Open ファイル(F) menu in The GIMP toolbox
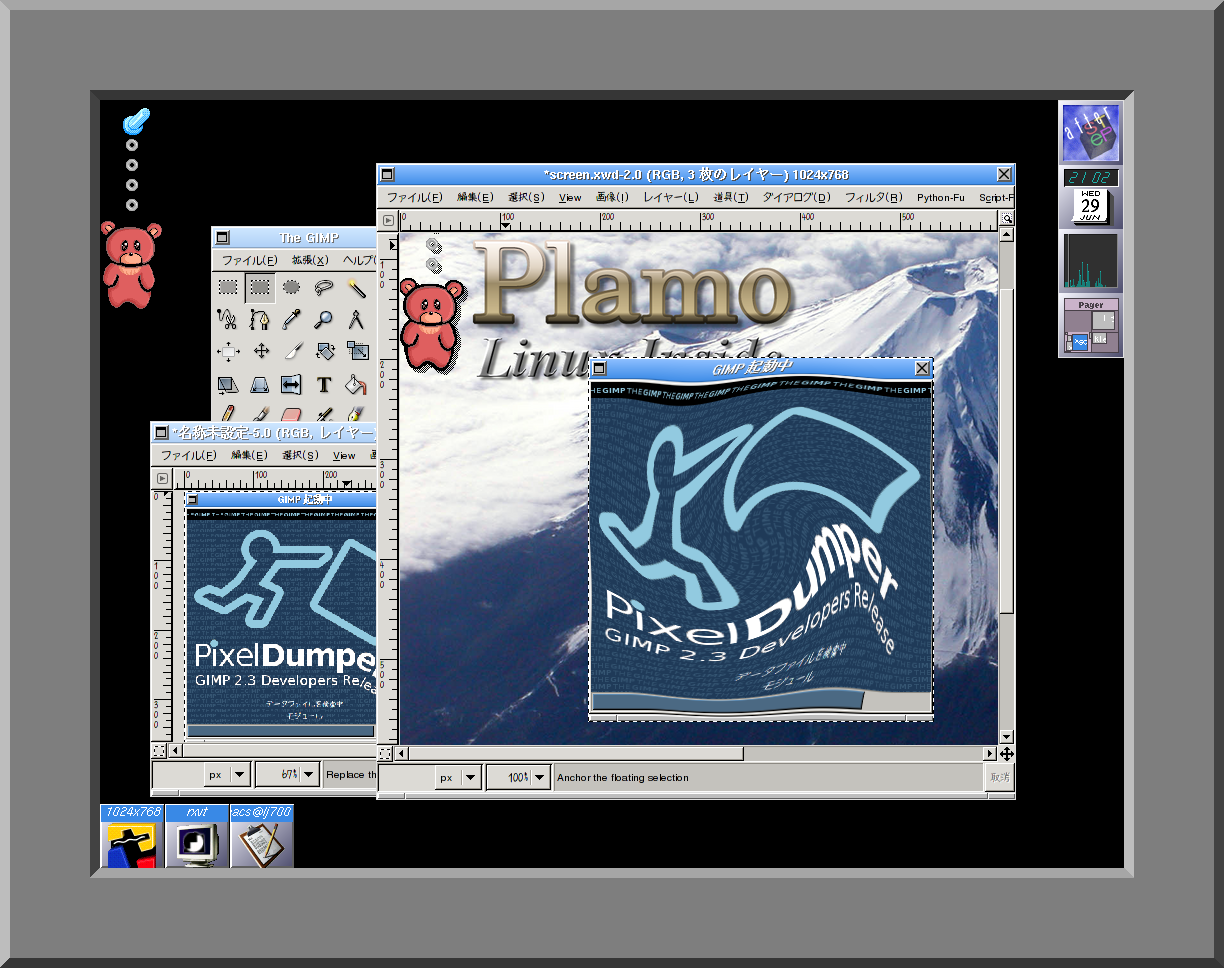Image resolution: width=1224 pixels, height=968 pixels. [x=250, y=260]
